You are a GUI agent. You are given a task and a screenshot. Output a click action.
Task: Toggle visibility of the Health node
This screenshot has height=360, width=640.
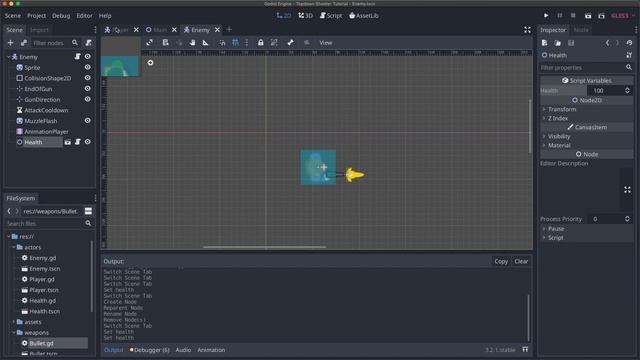click(87, 142)
